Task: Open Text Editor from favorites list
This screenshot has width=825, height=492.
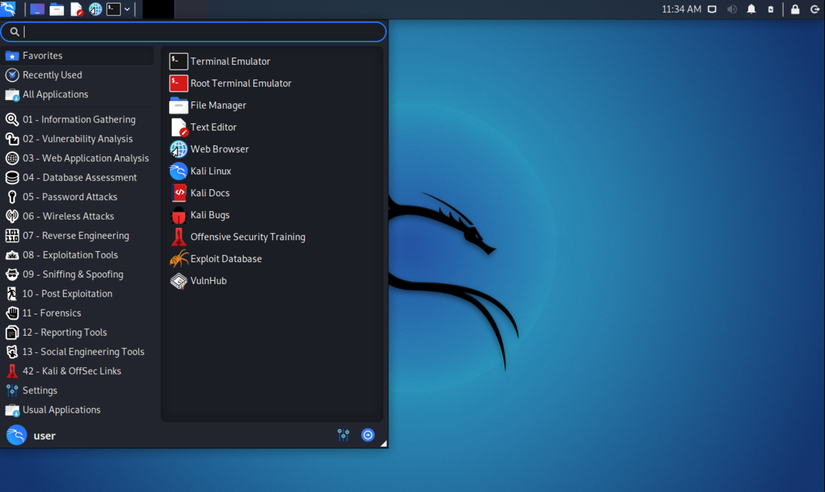Action: coord(272,127)
